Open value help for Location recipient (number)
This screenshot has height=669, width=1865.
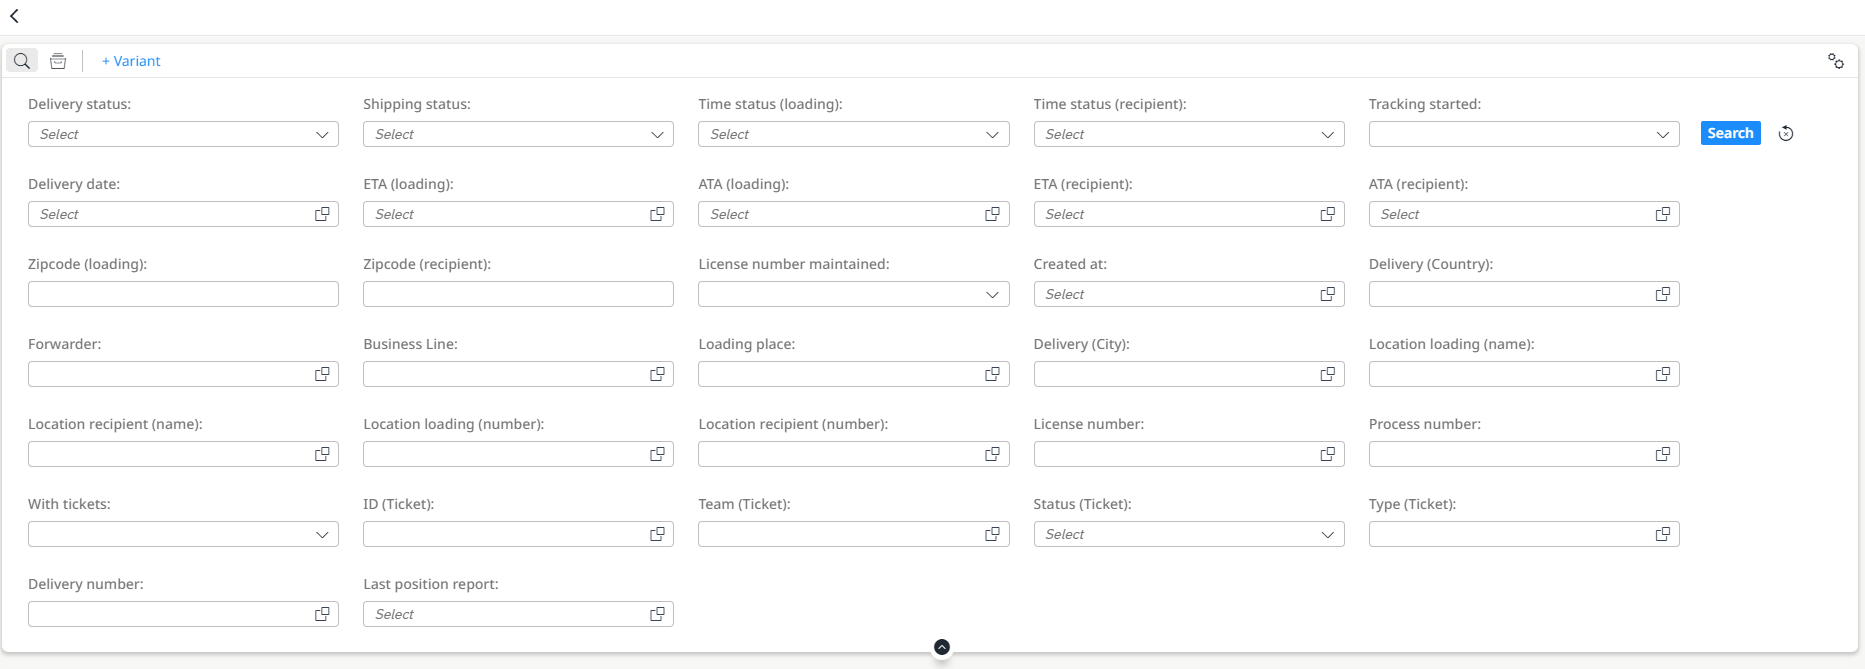pyautogui.click(x=992, y=454)
